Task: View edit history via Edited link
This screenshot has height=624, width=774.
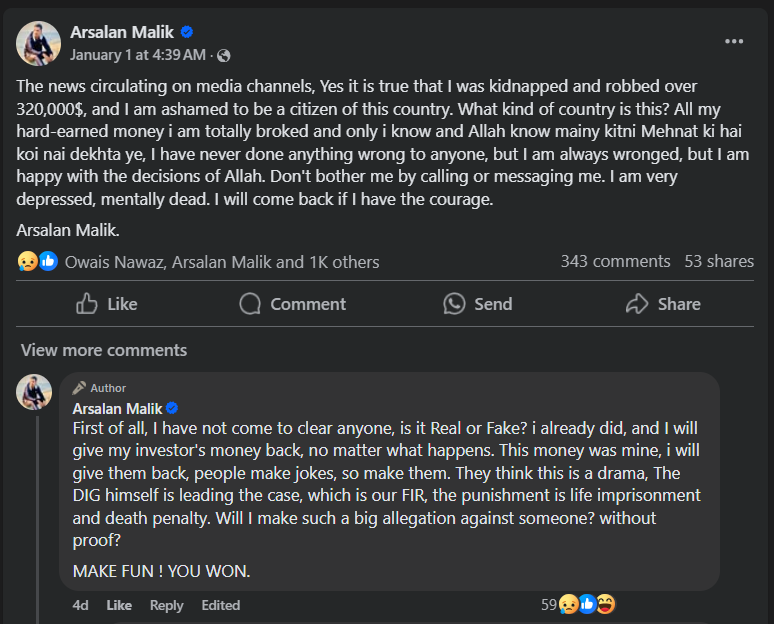Action: 220,605
